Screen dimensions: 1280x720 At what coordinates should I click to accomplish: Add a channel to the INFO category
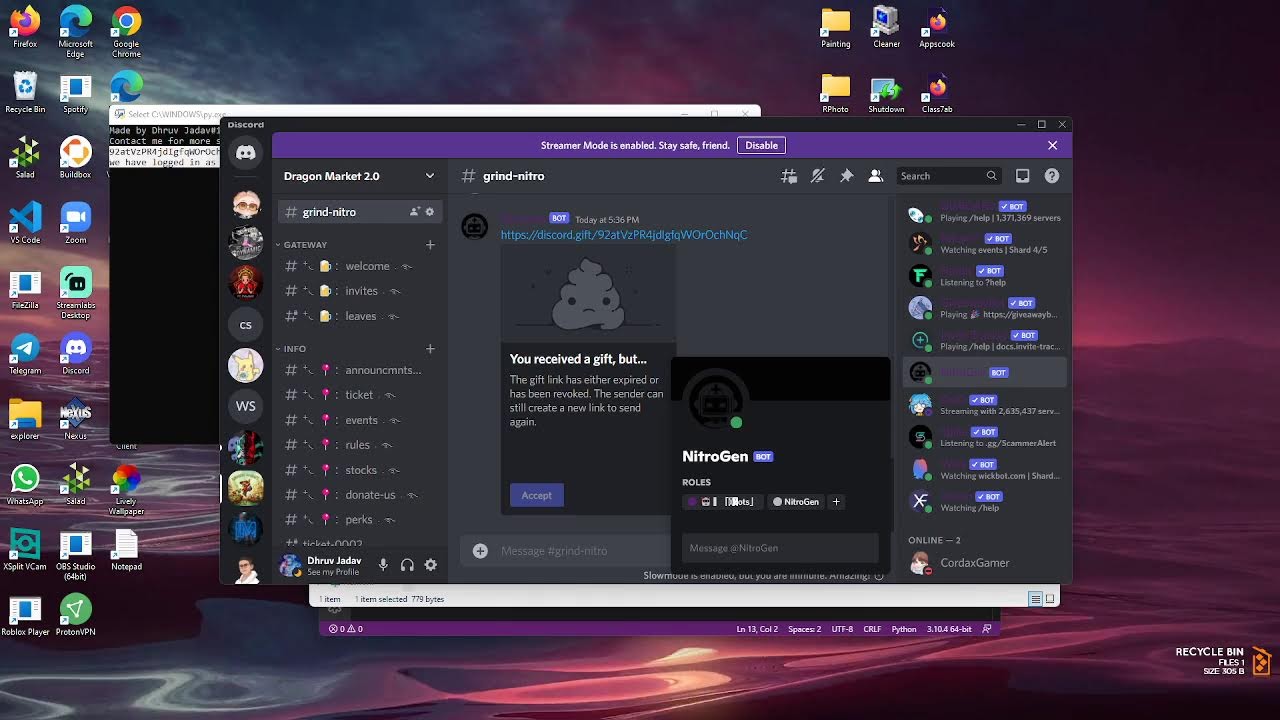click(430, 349)
